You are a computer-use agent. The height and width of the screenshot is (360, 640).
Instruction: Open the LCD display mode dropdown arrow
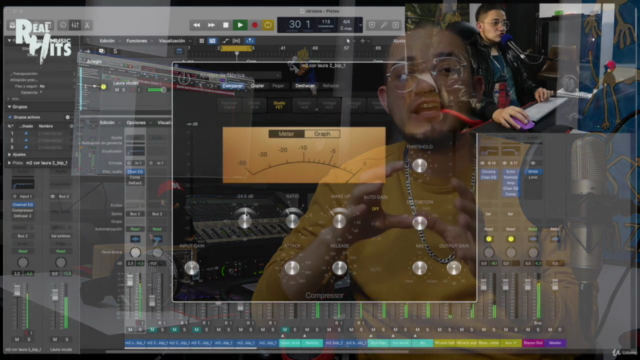pos(360,25)
